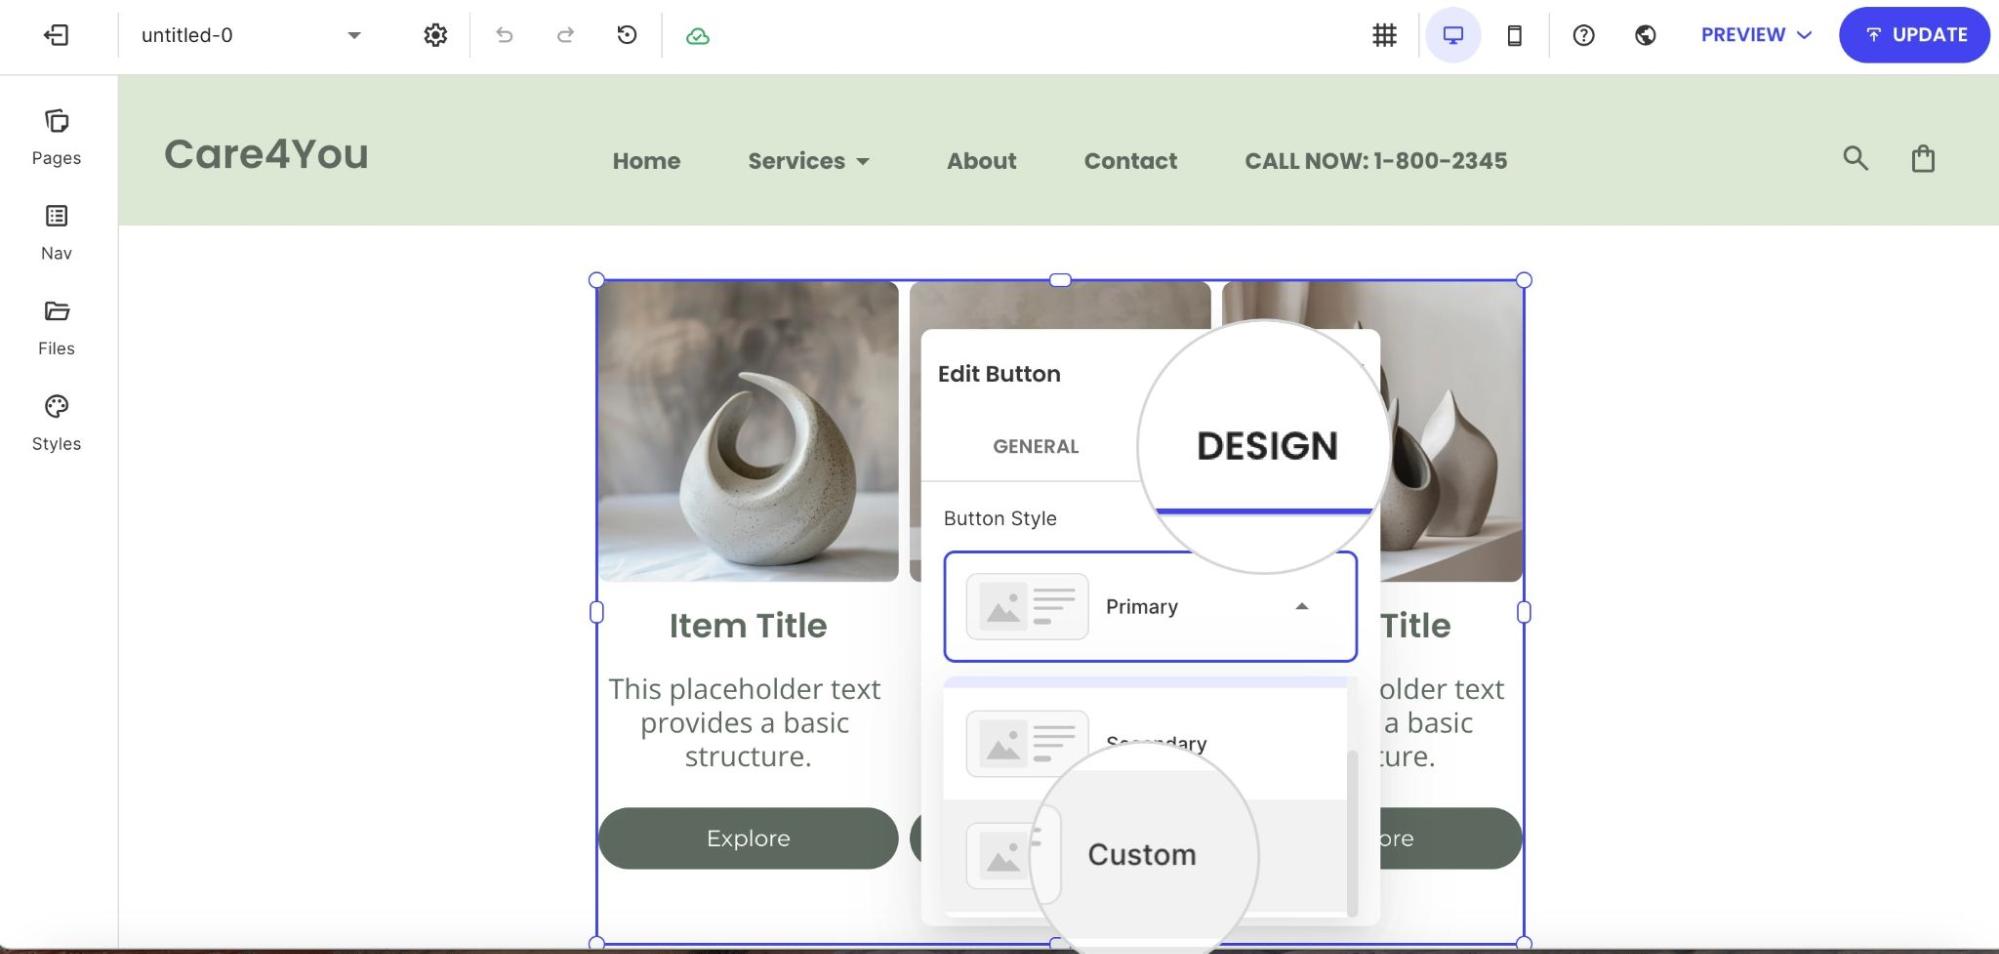The image size is (1999, 954).
Task: Open the shopping bag icon
Action: pyautogui.click(x=1923, y=159)
